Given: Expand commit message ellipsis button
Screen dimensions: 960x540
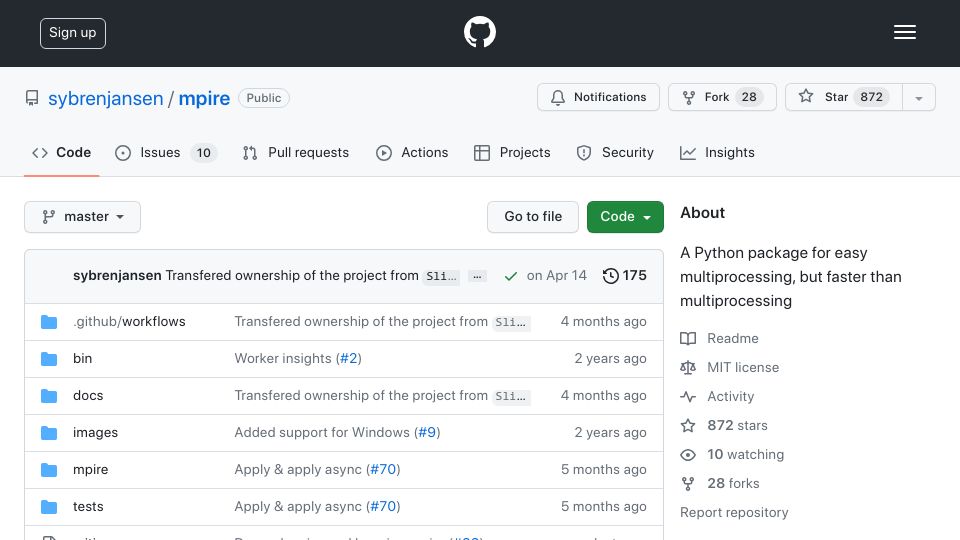Looking at the screenshot, I should pos(477,276).
